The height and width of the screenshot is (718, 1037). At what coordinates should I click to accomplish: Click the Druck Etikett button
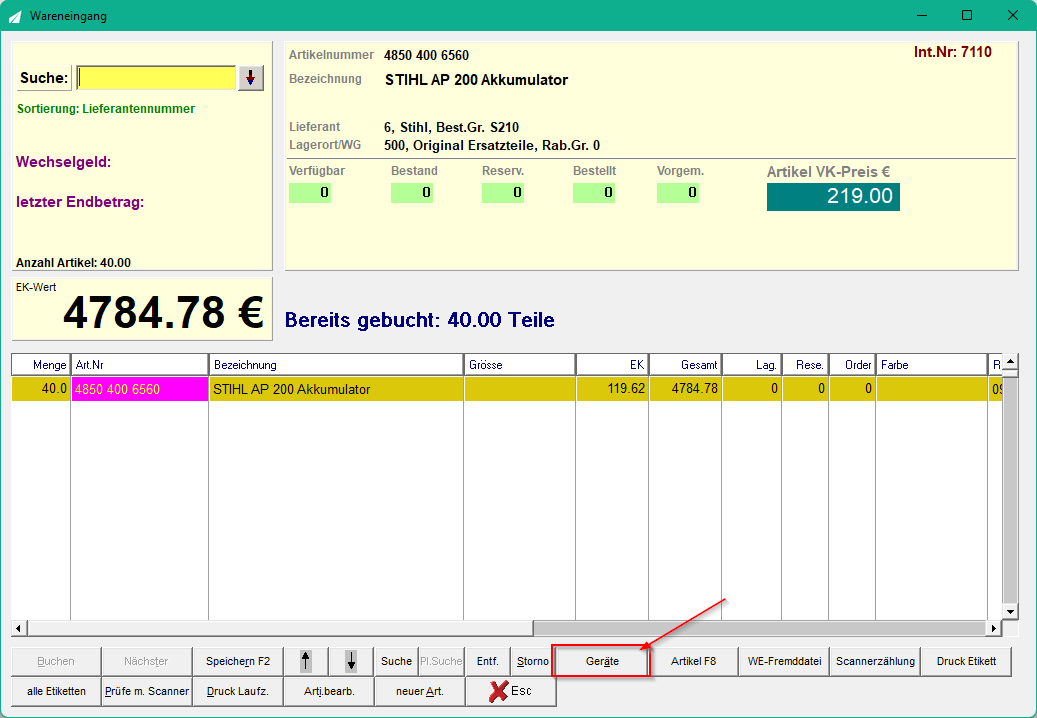pos(966,661)
